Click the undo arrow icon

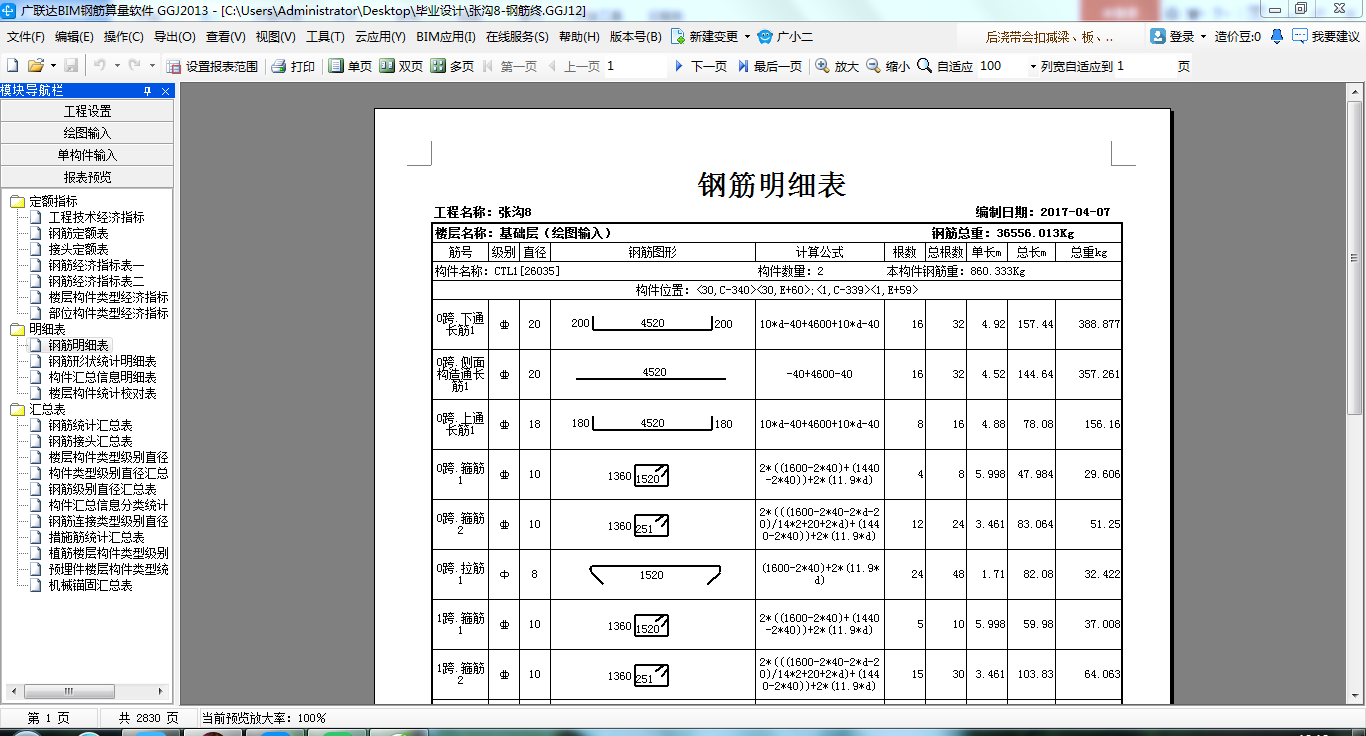[100, 66]
